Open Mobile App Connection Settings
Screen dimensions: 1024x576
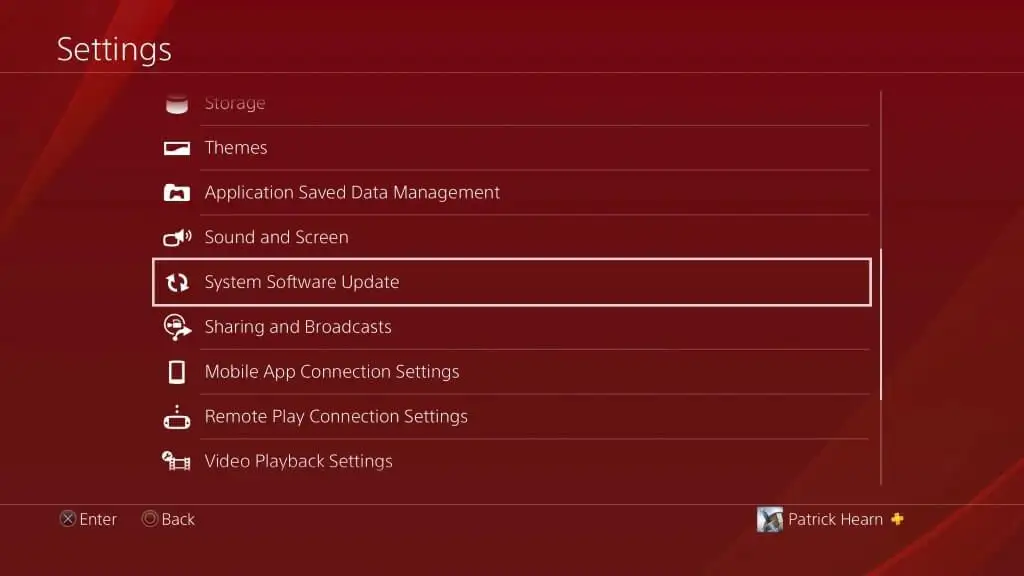[511, 372]
